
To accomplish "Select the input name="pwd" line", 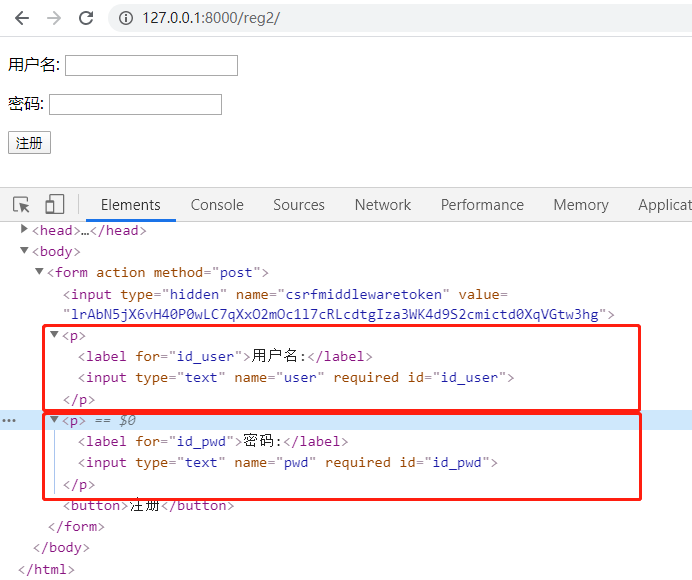I will pyautogui.click(x=288, y=463).
